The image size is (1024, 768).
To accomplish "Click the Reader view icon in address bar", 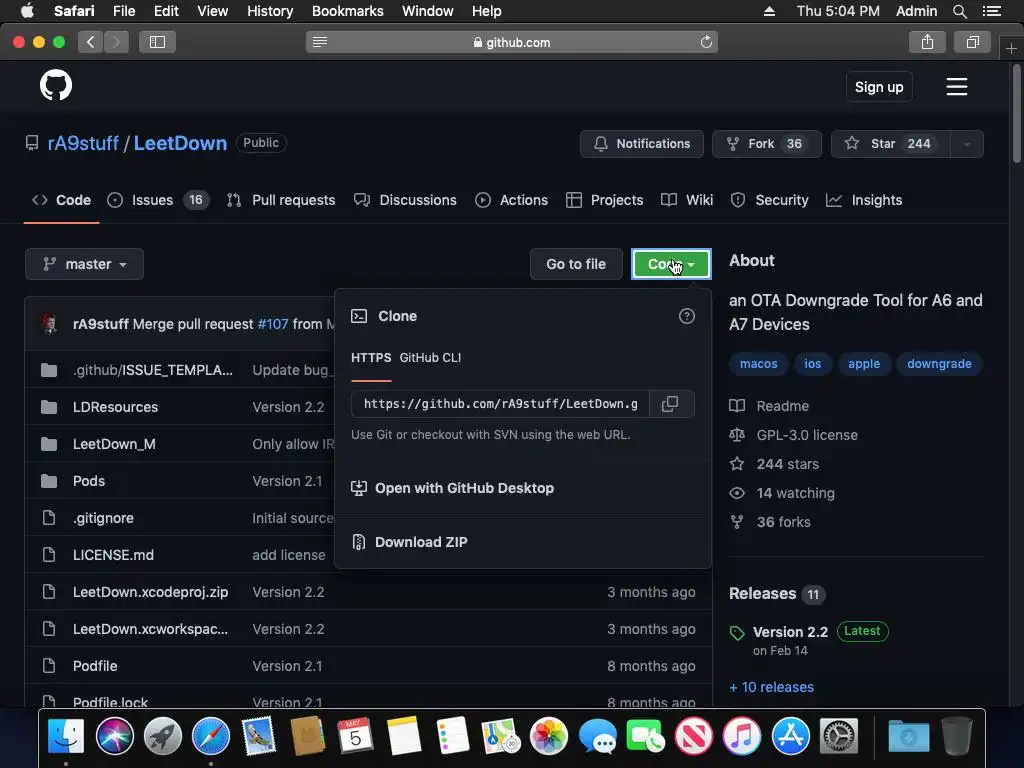I will point(320,42).
